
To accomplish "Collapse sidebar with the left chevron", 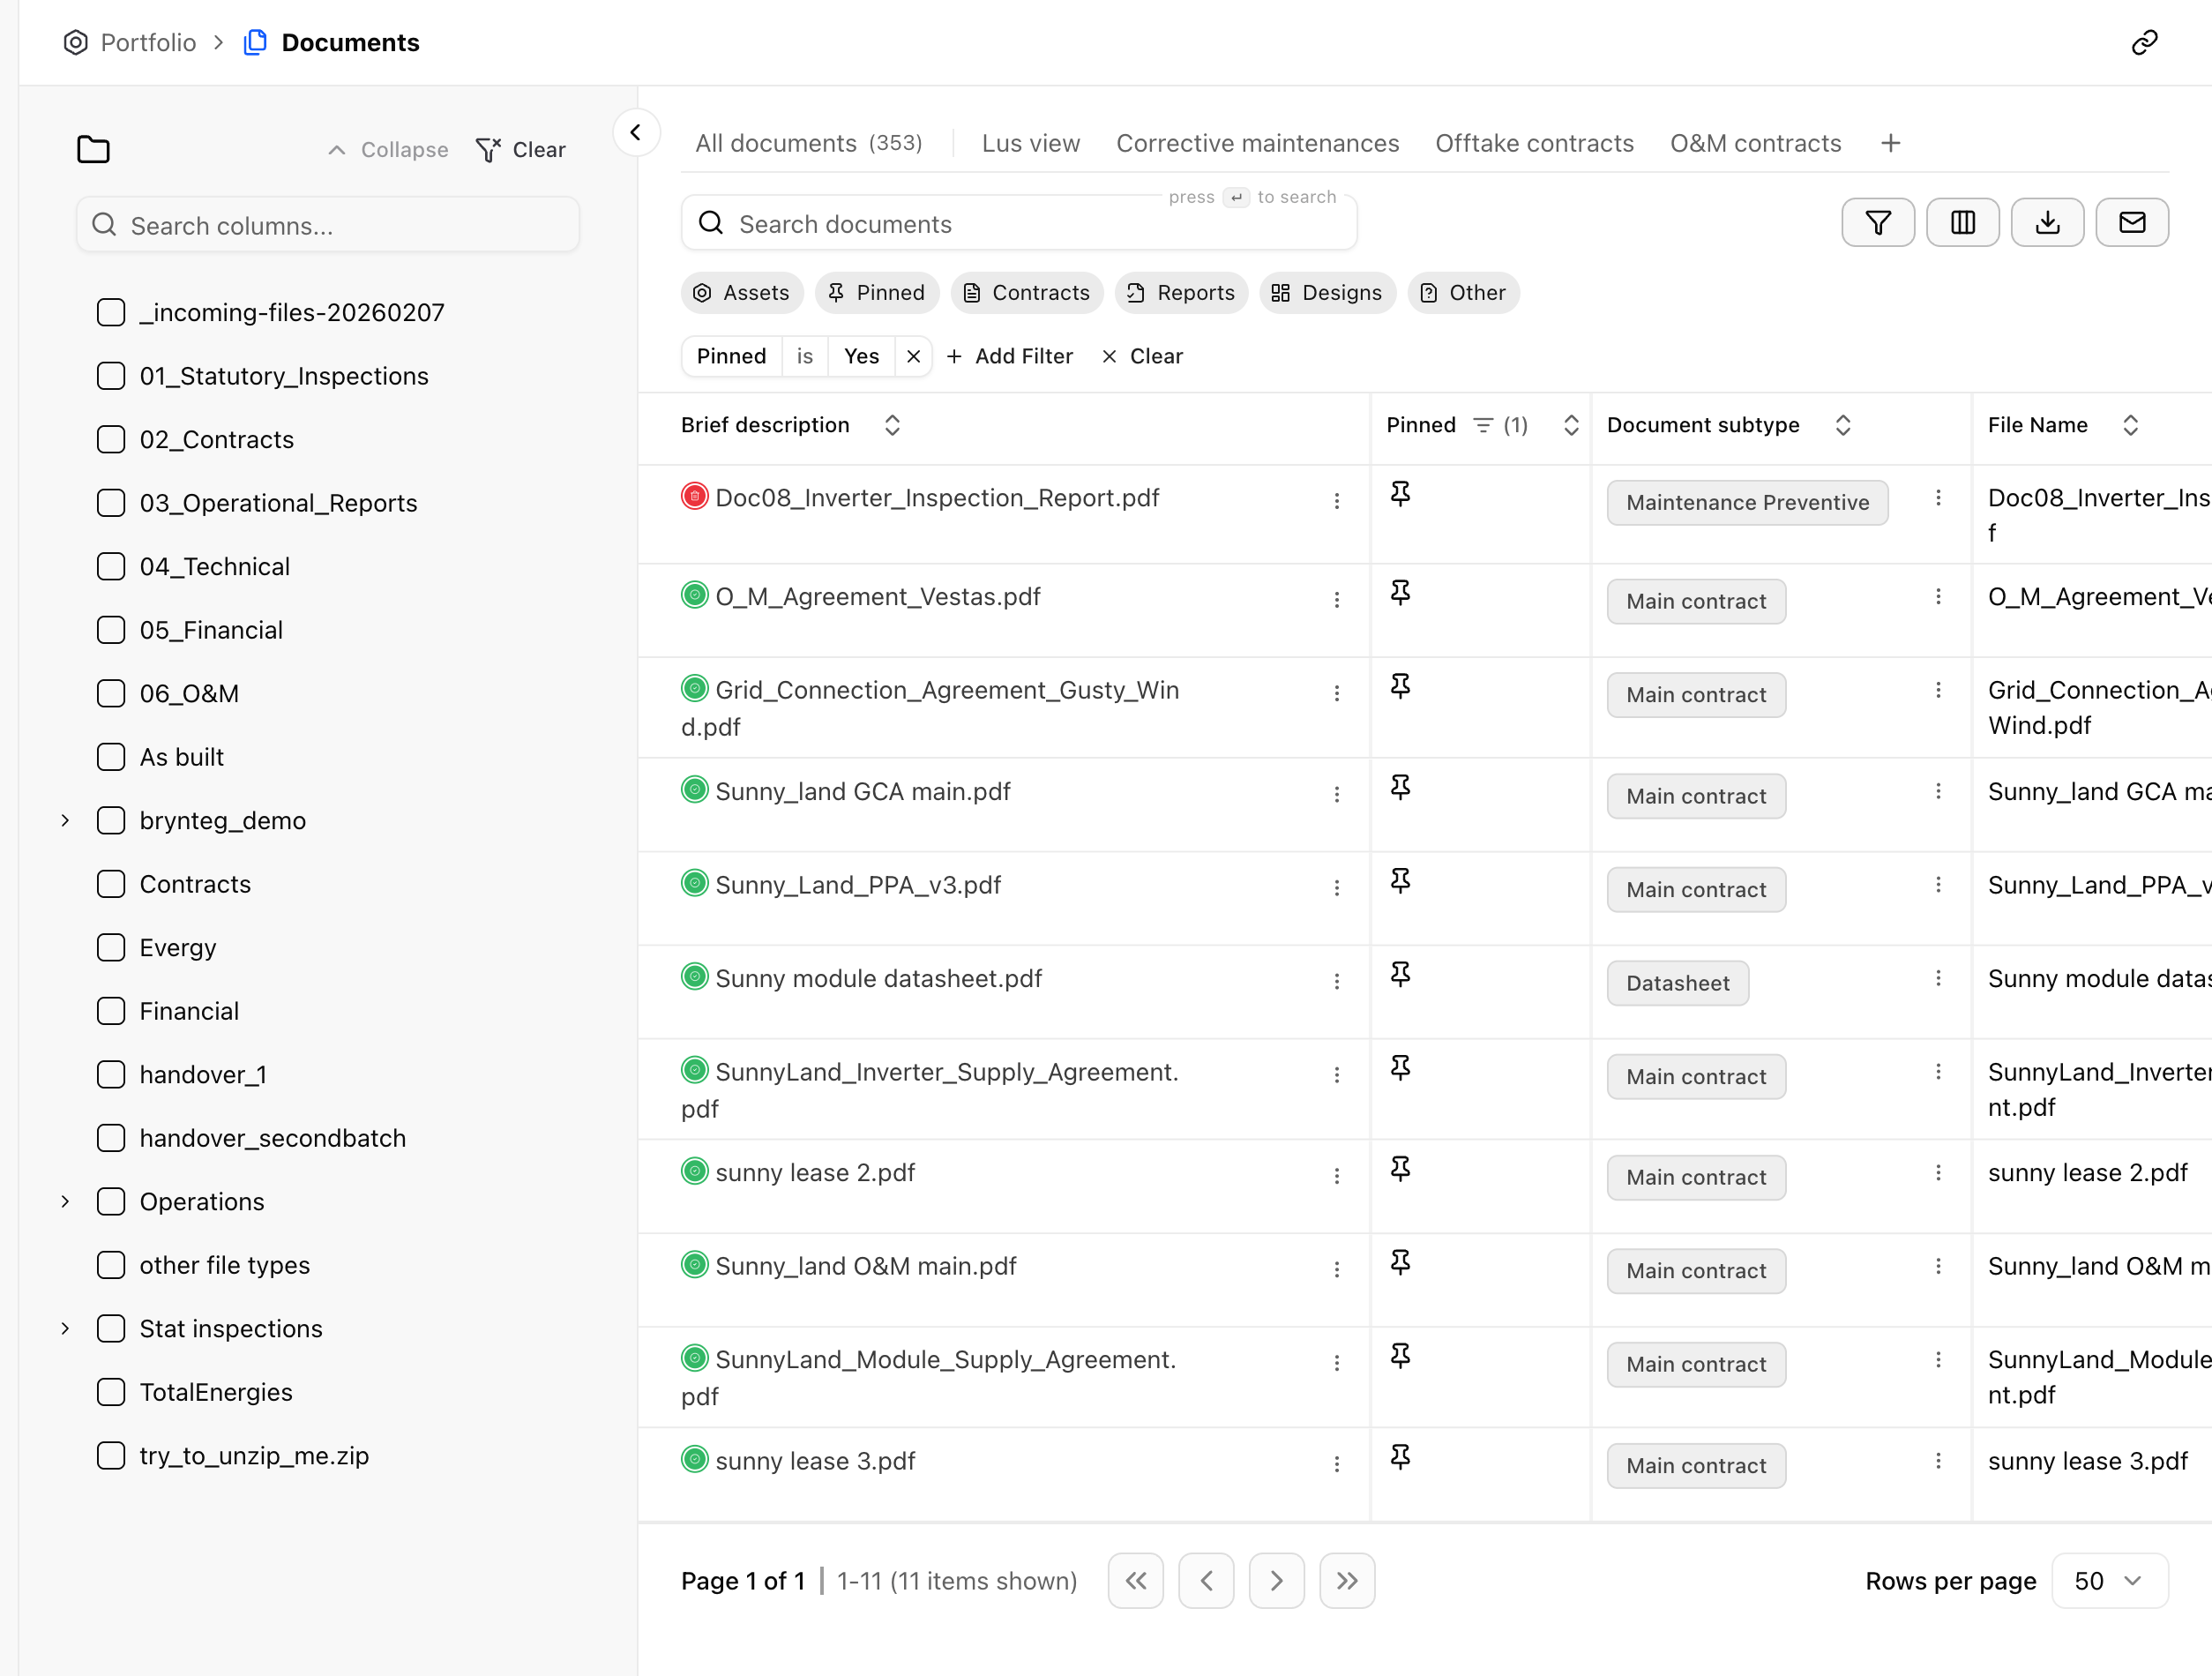I will click(x=636, y=132).
